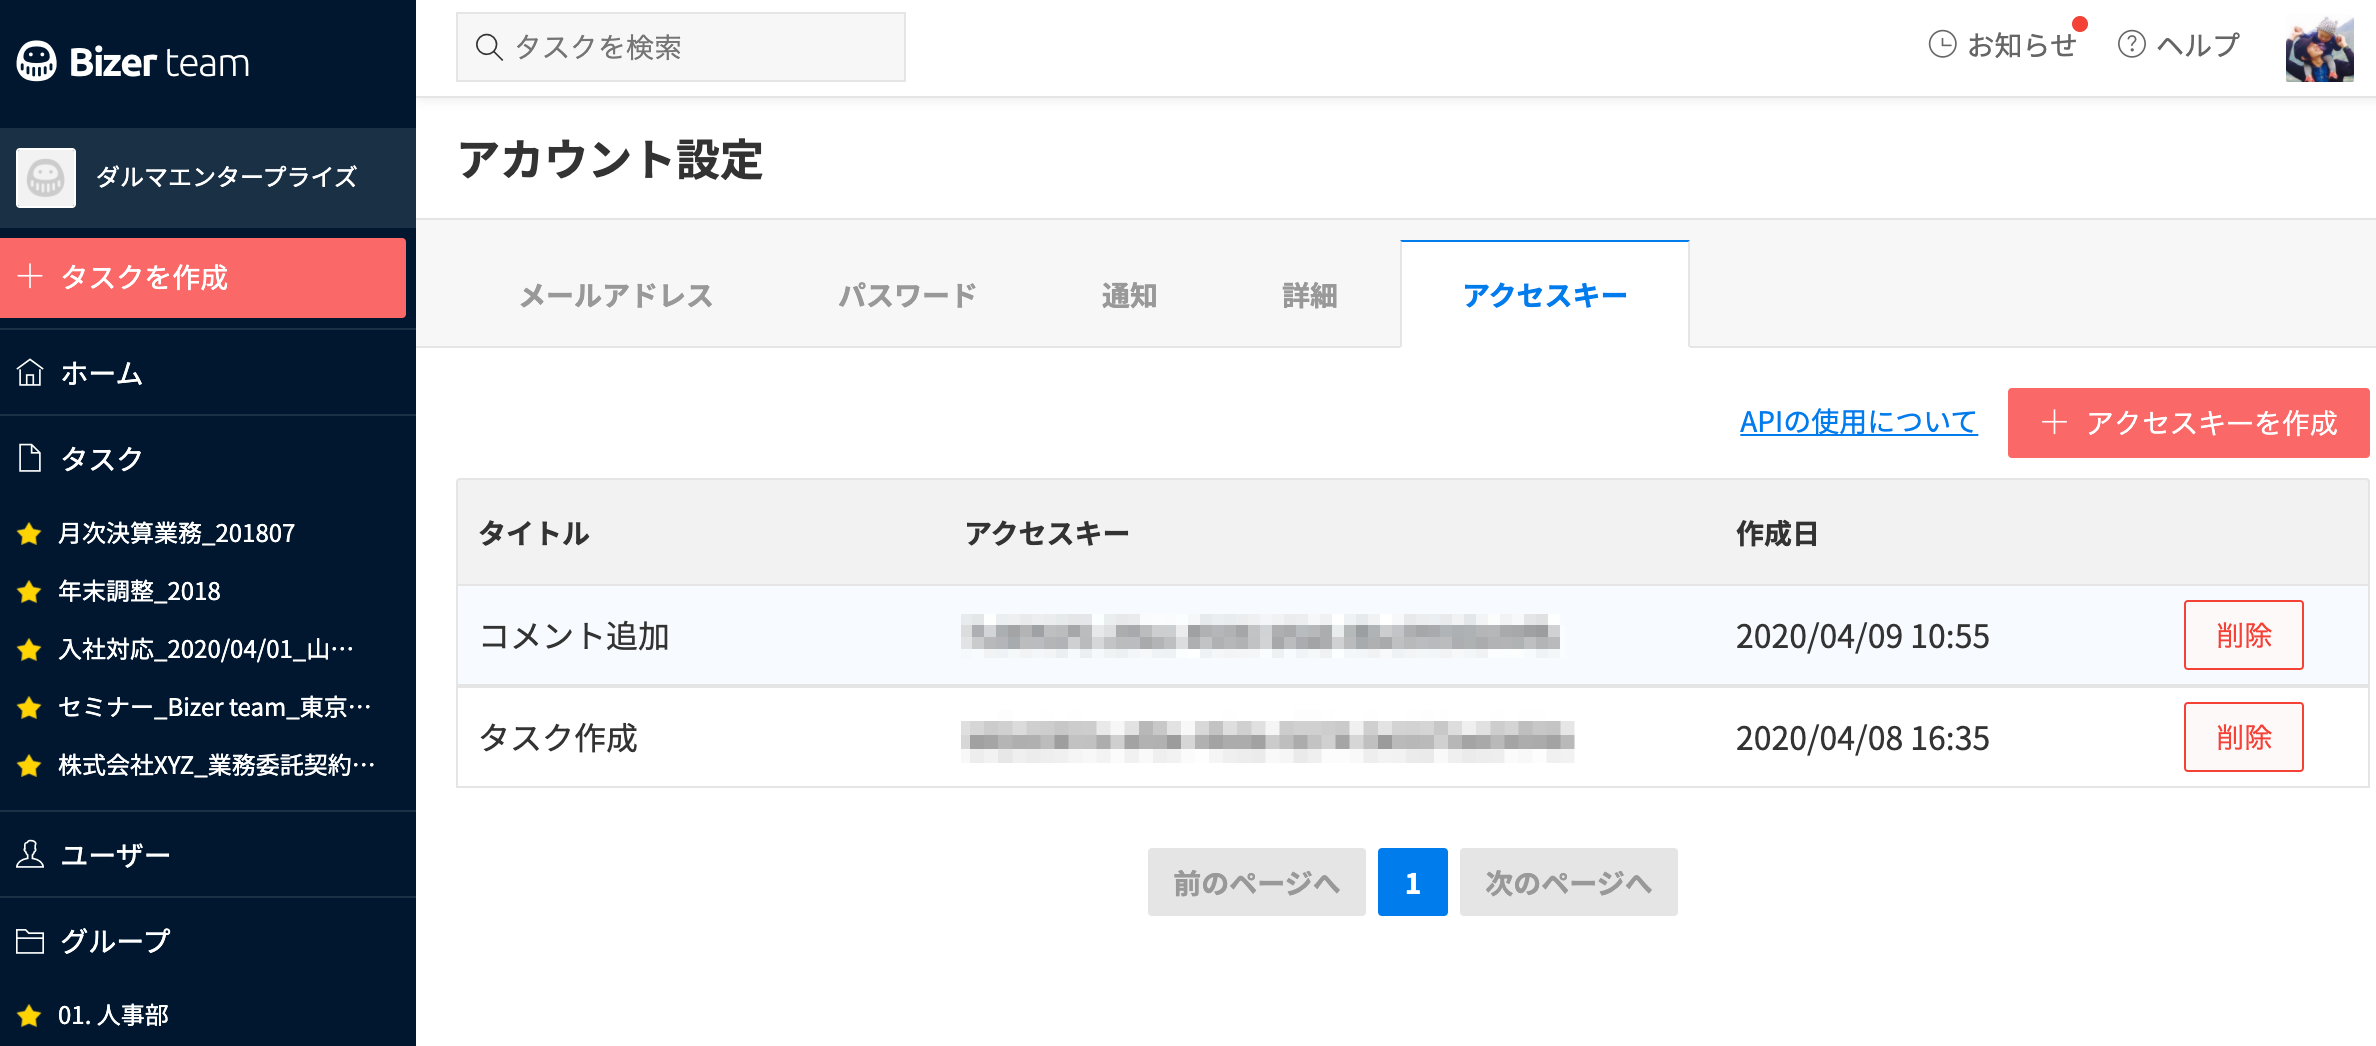Open the user profile avatar photo
This screenshot has height=1046, width=2376.
(x=2319, y=47)
